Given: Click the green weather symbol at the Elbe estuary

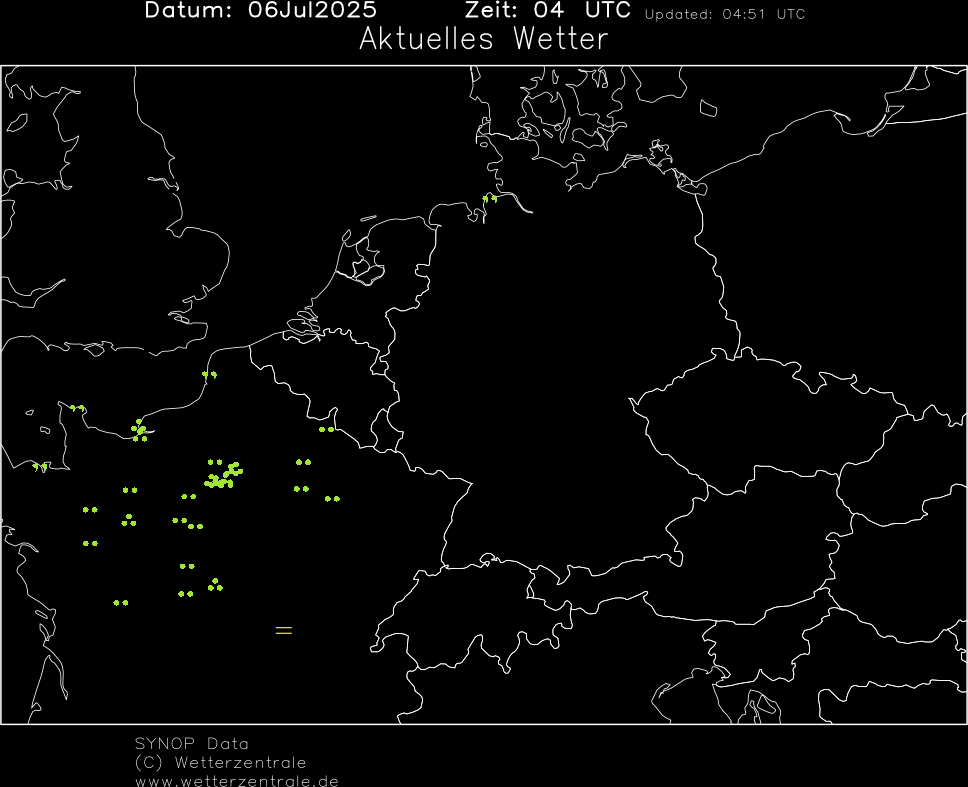Looking at the screenshot, I should (x=490, y=198).
